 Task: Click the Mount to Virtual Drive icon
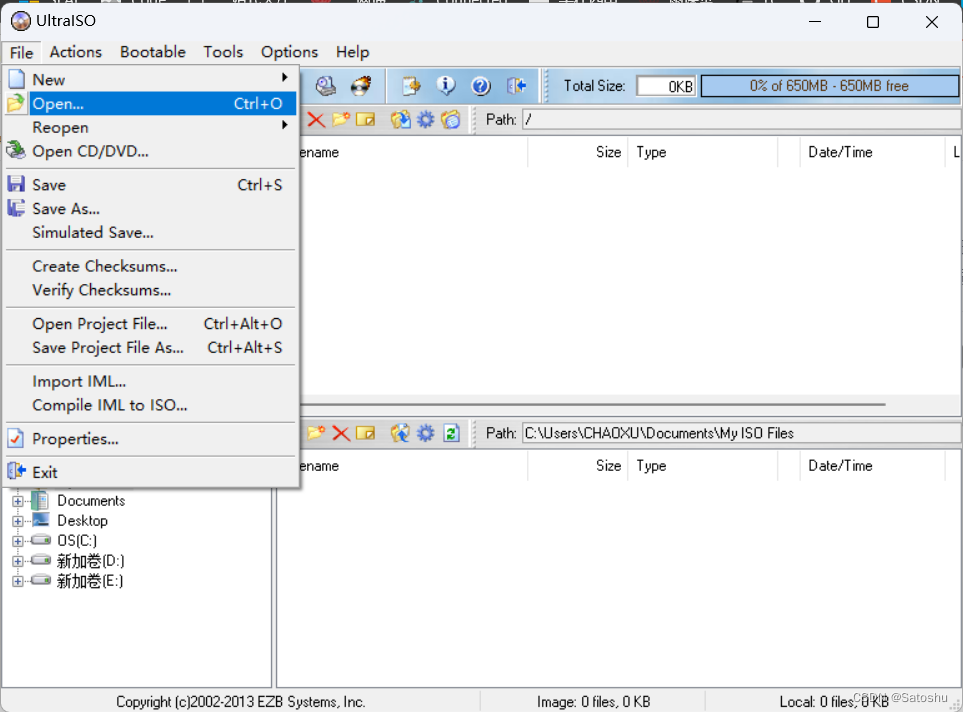[x=327, y=86]
